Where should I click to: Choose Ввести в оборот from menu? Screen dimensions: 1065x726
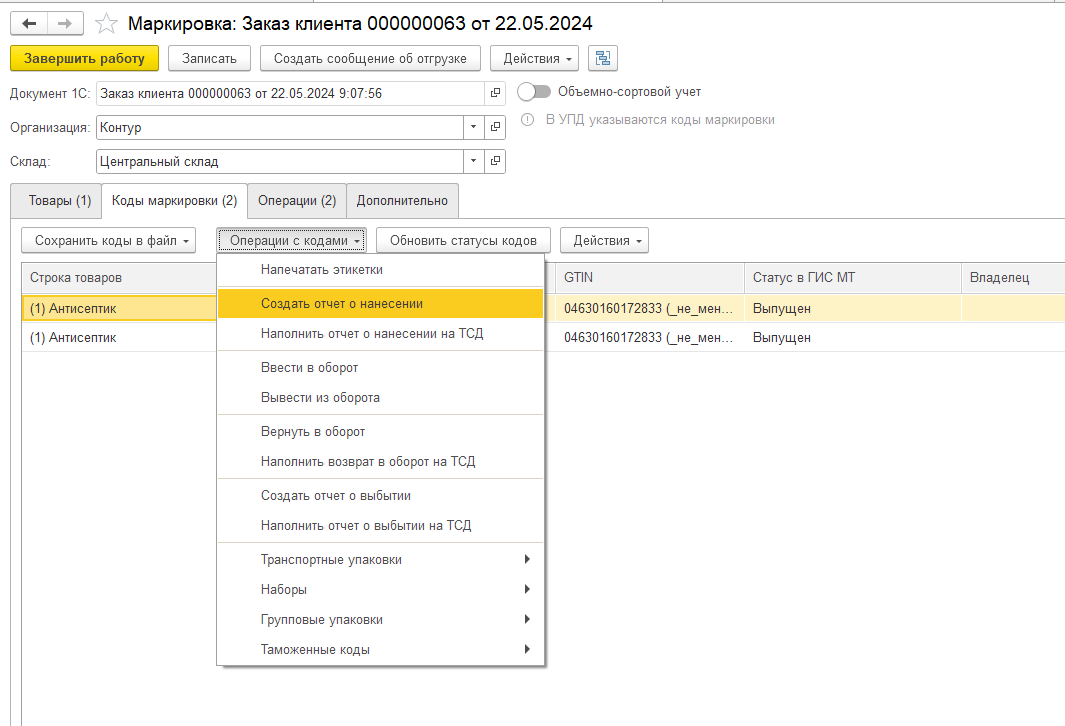[x=309, y=368]
